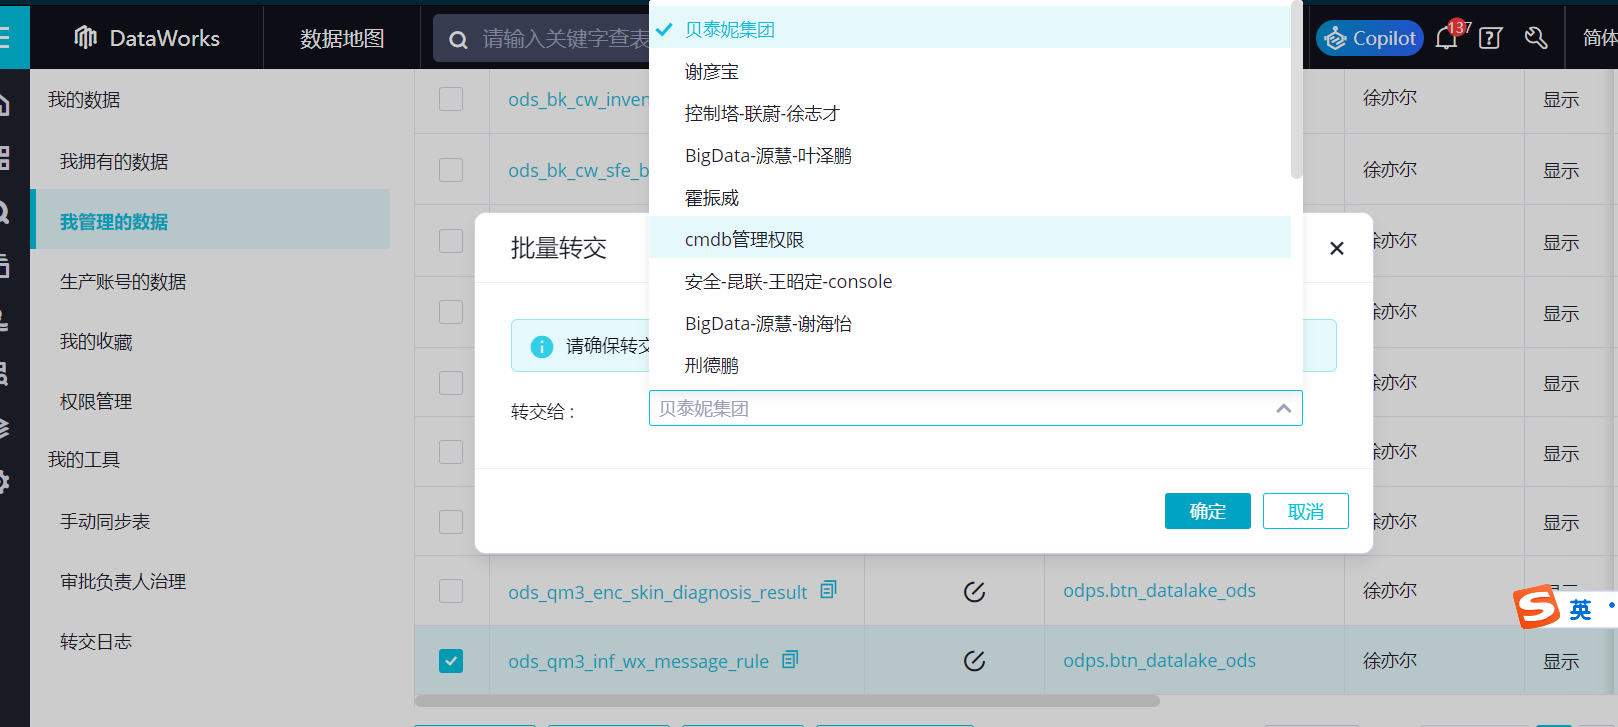Open ods_bk_cw_inven table link
Screen dimensions: 1618x727
[578, 99]
